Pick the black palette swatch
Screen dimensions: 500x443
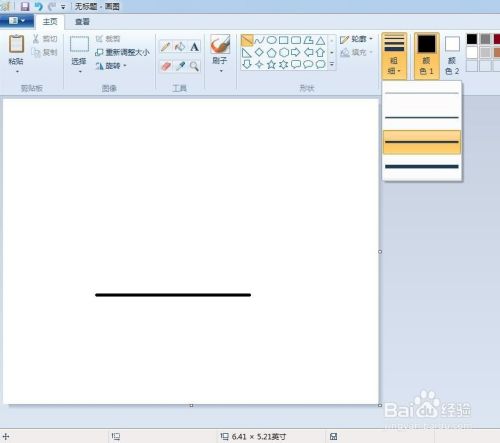click(x=472, y=39)
